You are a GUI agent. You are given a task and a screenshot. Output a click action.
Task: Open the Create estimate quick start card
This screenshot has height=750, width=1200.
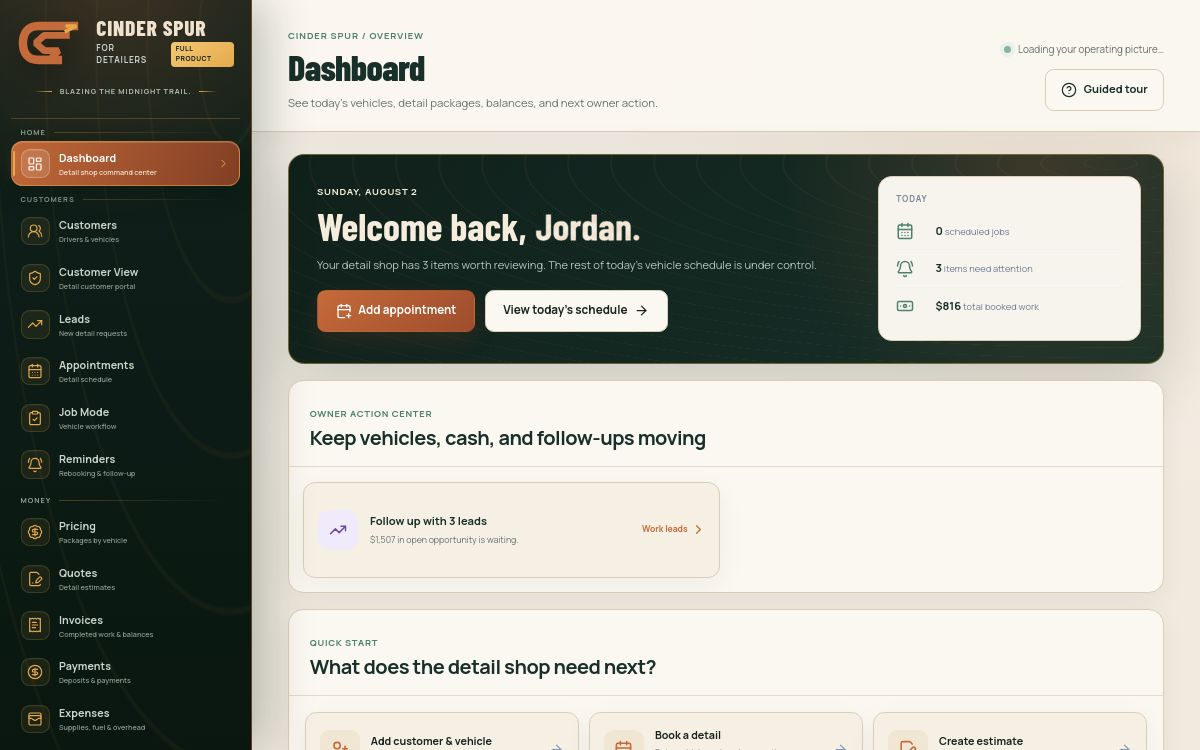point(1009,732)
